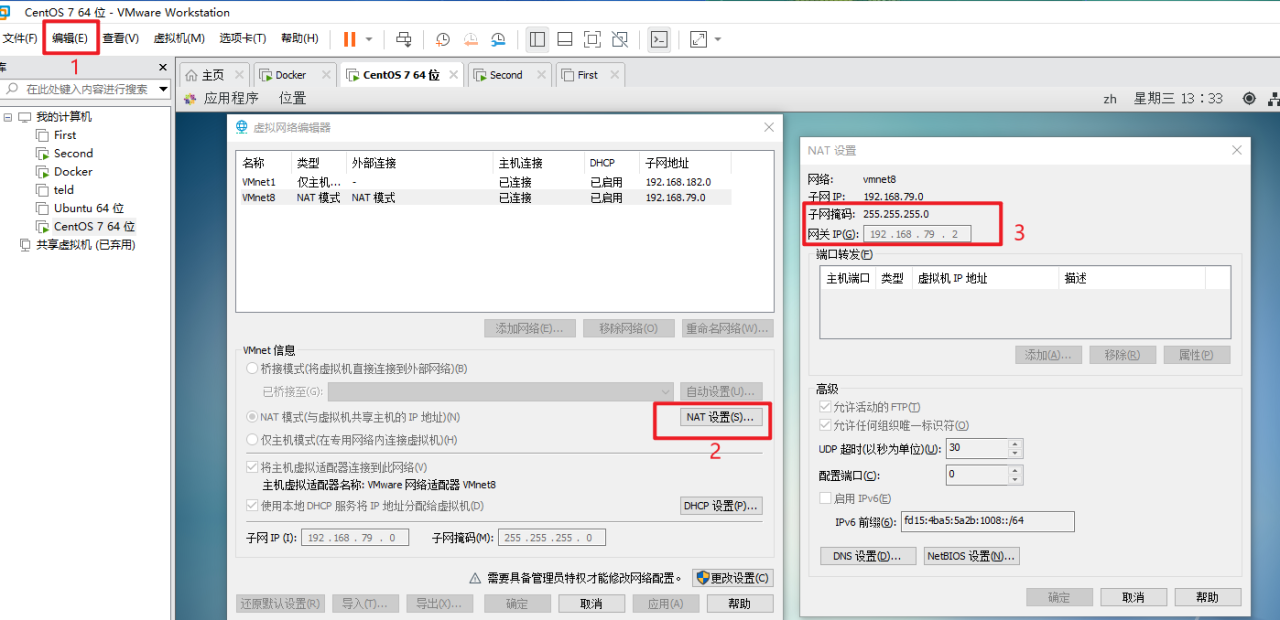Open the 查看(V) menu
This screenshot has height=620, width=1280.
[x=120, y=38]
